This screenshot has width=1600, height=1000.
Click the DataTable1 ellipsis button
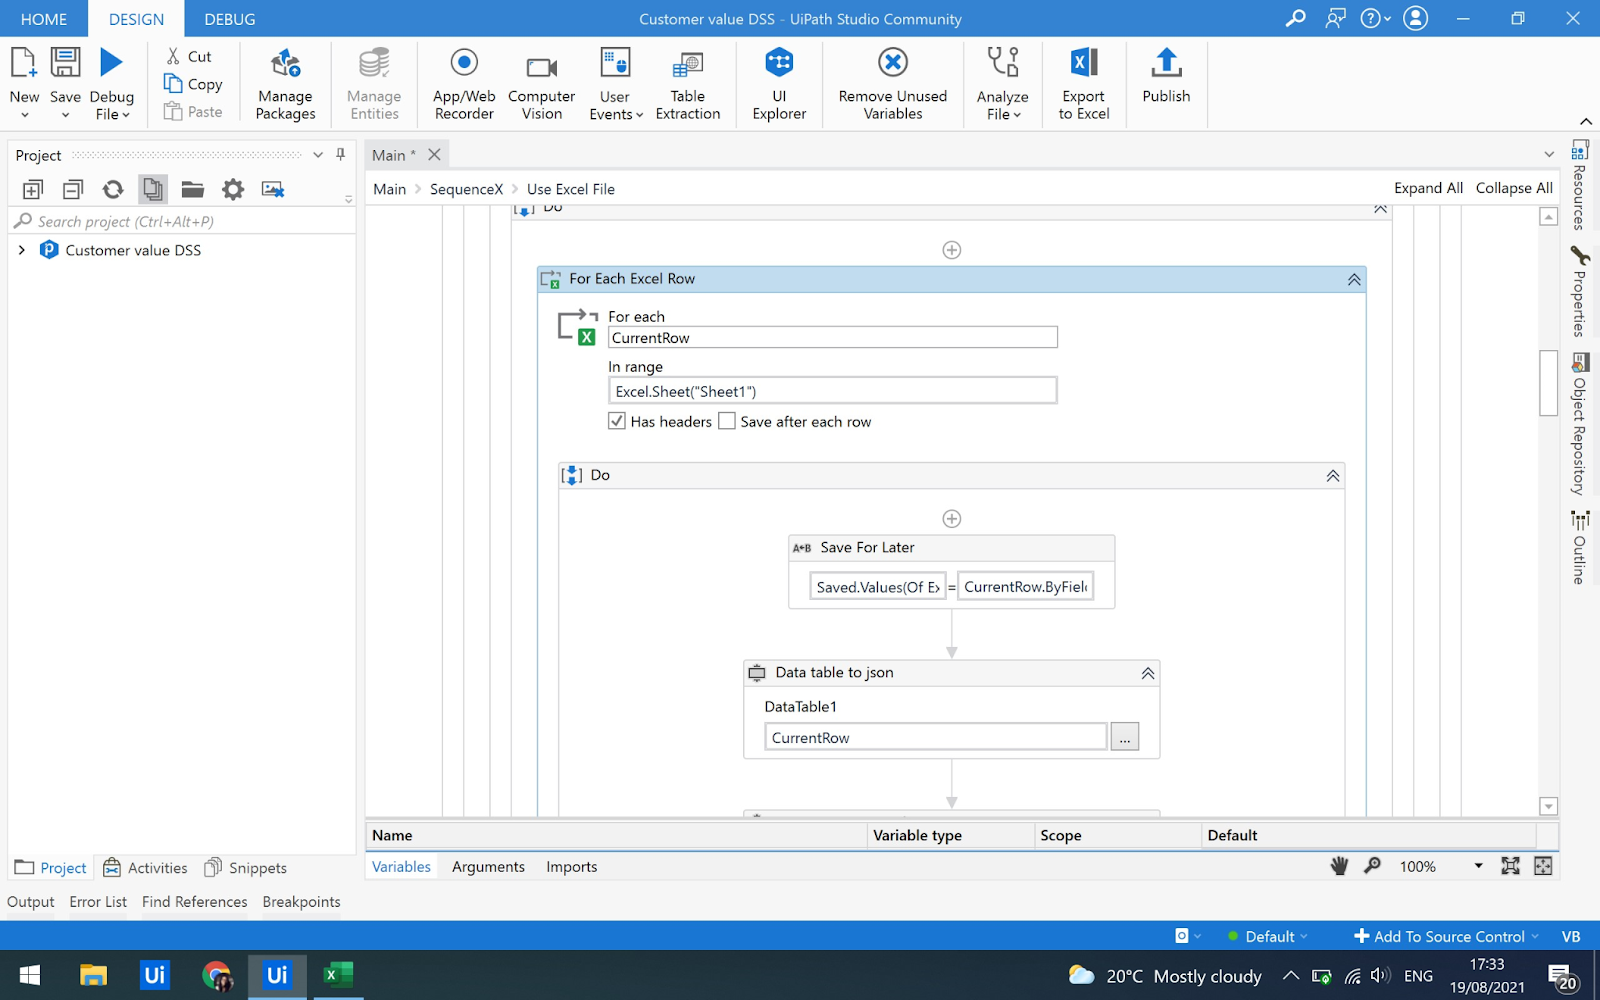1124,738
